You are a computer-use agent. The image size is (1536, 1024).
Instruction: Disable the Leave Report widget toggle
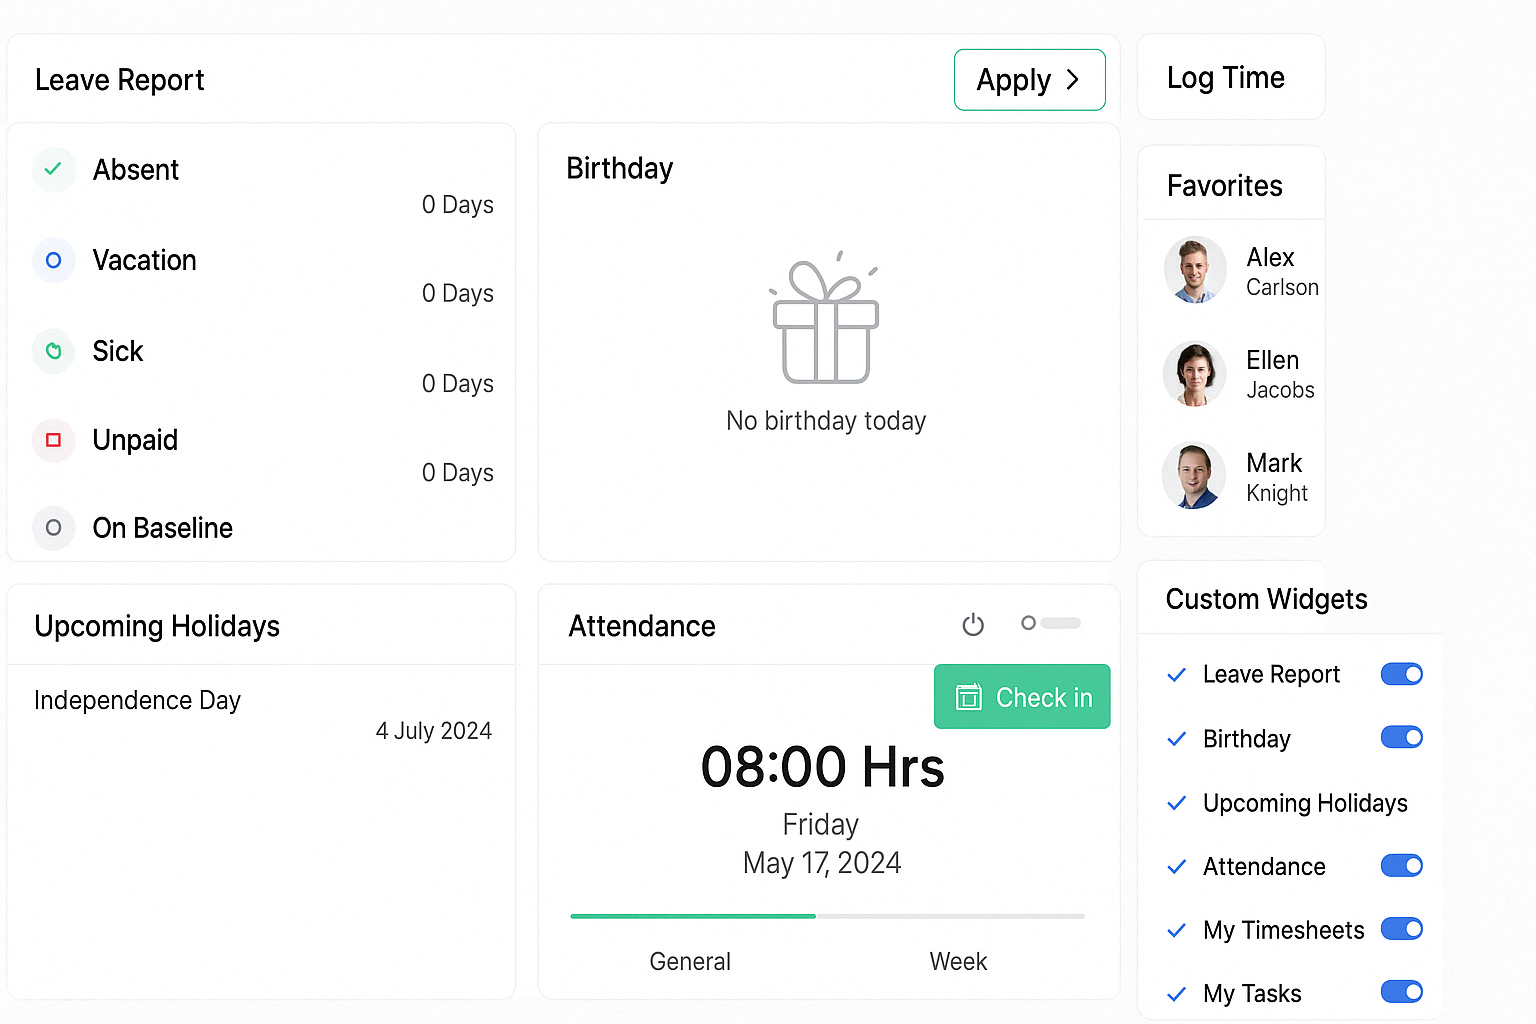(1401, 674)
